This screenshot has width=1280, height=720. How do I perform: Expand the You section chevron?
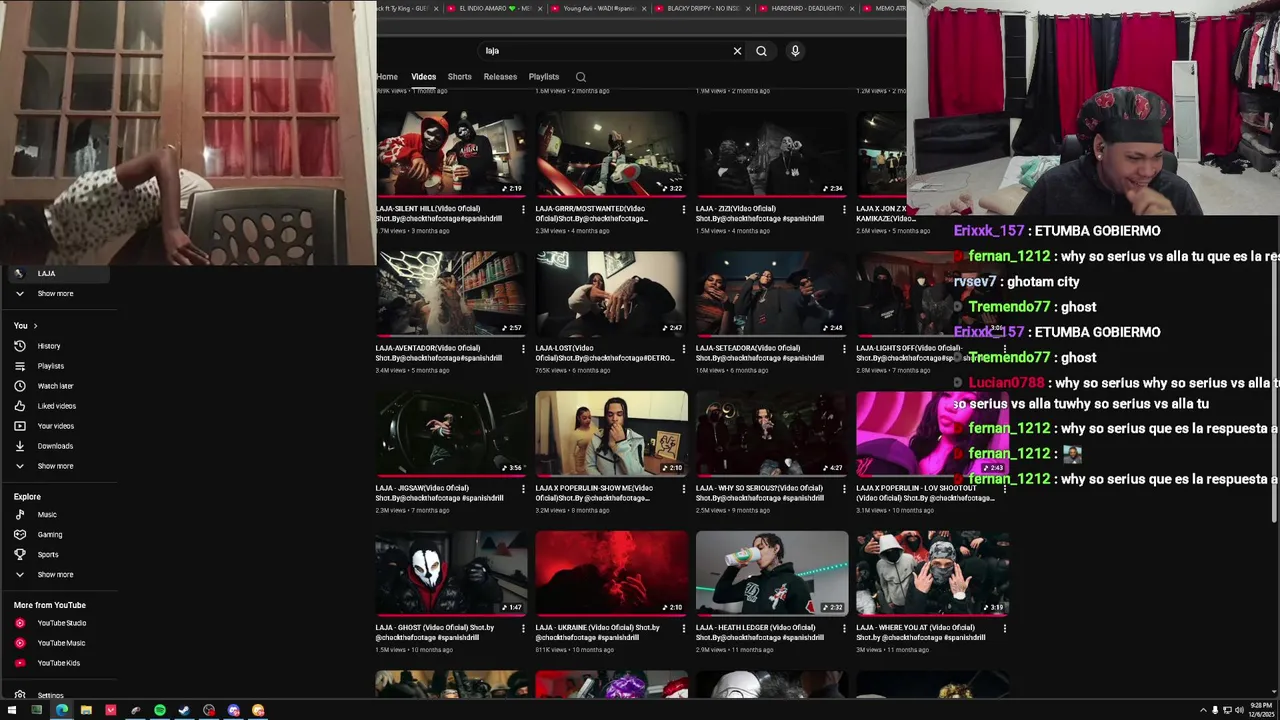pyautogui.click(x=35, y=326)
